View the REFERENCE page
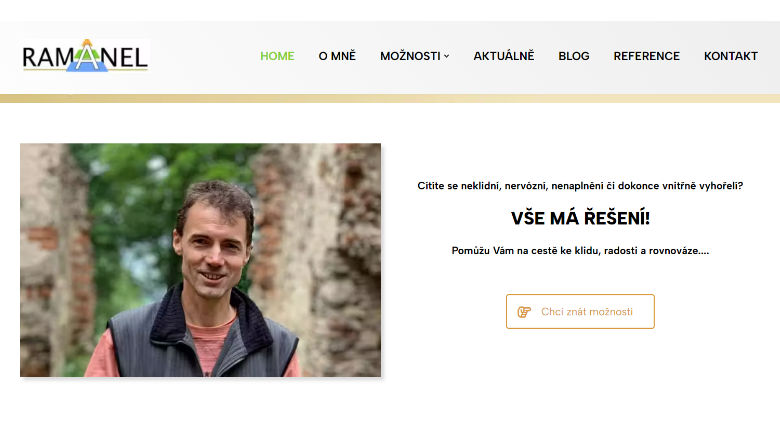 (646, 56)
